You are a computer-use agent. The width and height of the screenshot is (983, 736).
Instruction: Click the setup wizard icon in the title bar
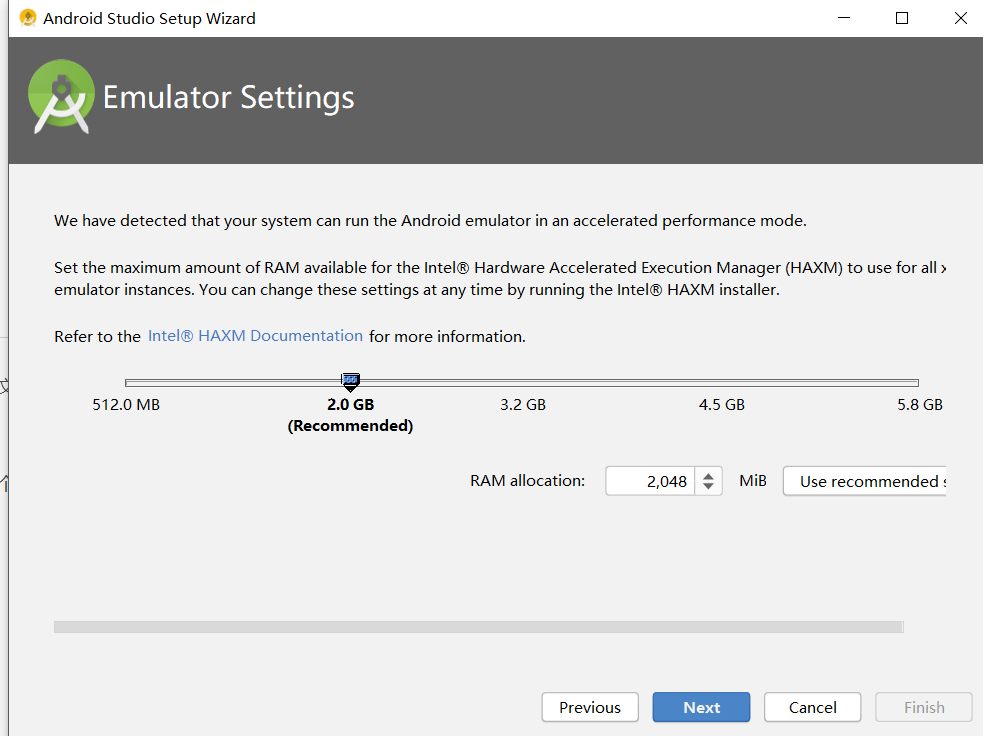[x=27, y=17]
